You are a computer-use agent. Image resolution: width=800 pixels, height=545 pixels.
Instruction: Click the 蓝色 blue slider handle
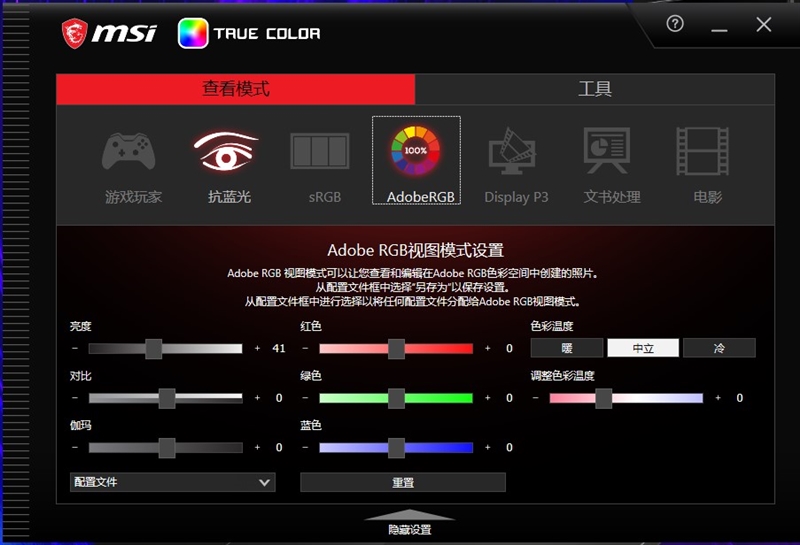point(396,448)
